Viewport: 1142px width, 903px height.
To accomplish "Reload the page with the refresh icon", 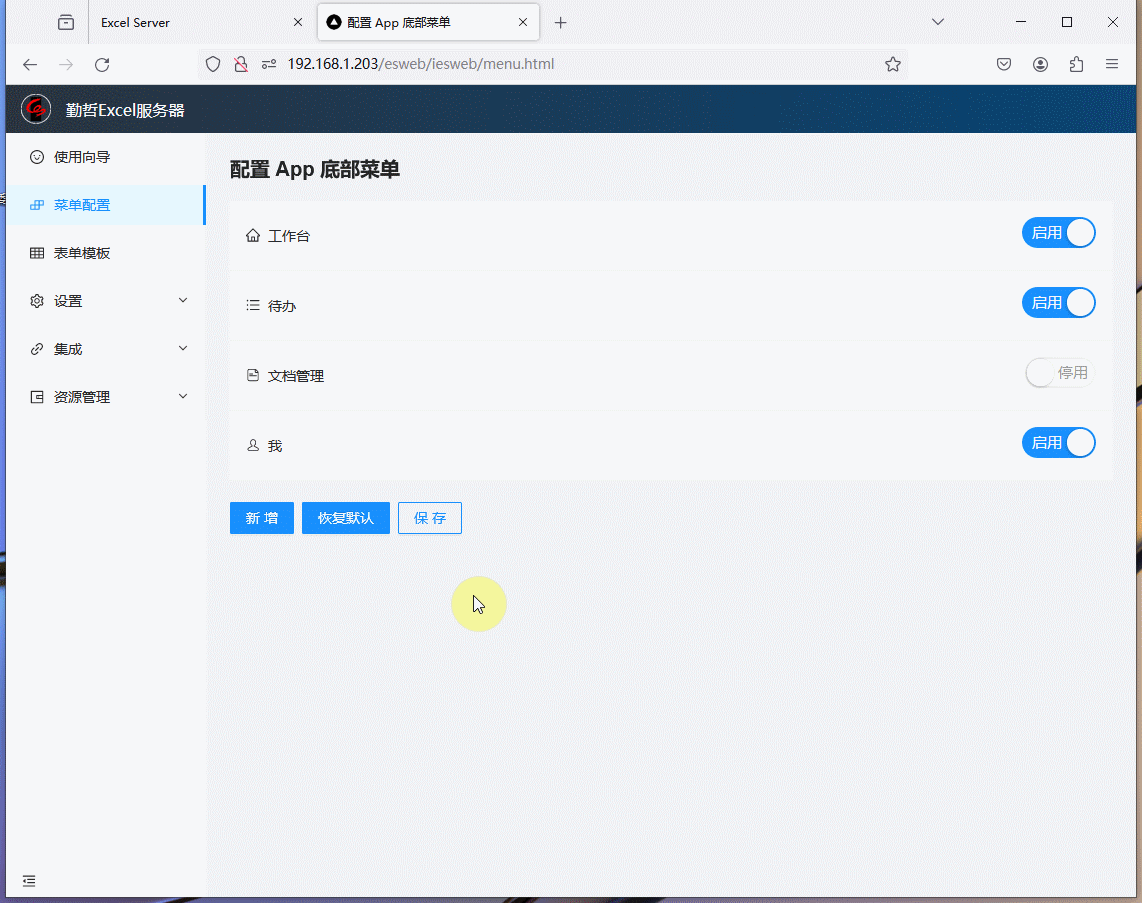I will [x=102, y=65].
